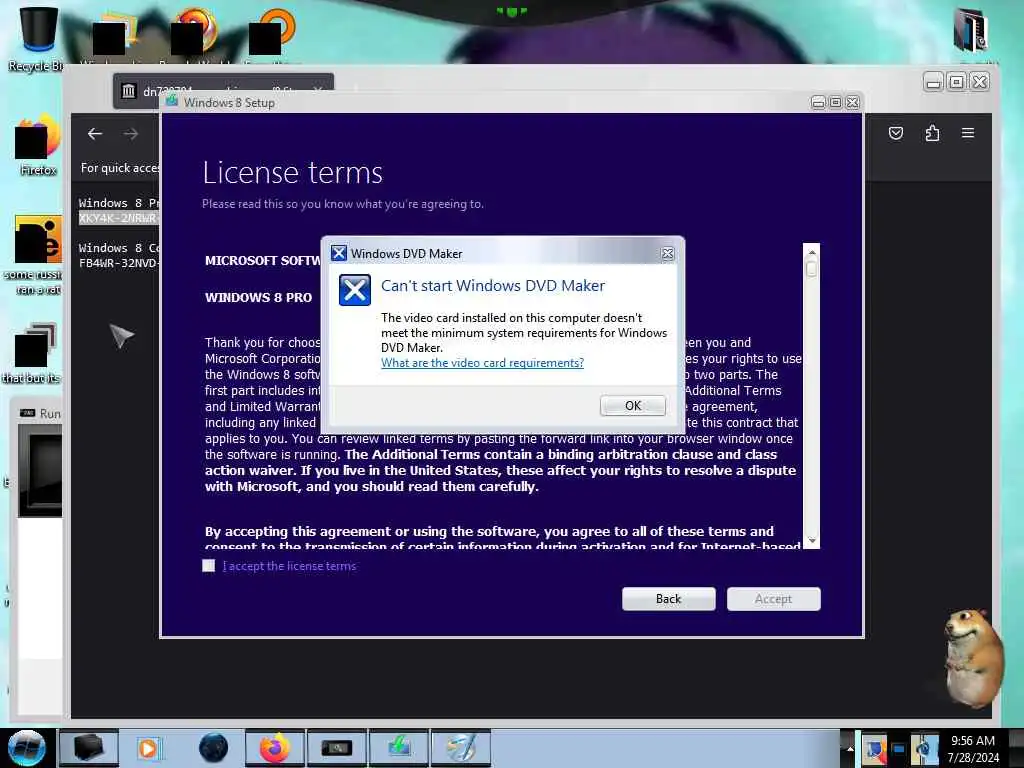Close the Firefox window
This screenshot has height=768, width=1024.
980,82
